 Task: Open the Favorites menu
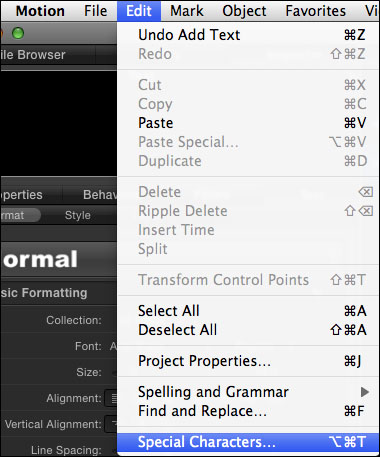[315, 11]
